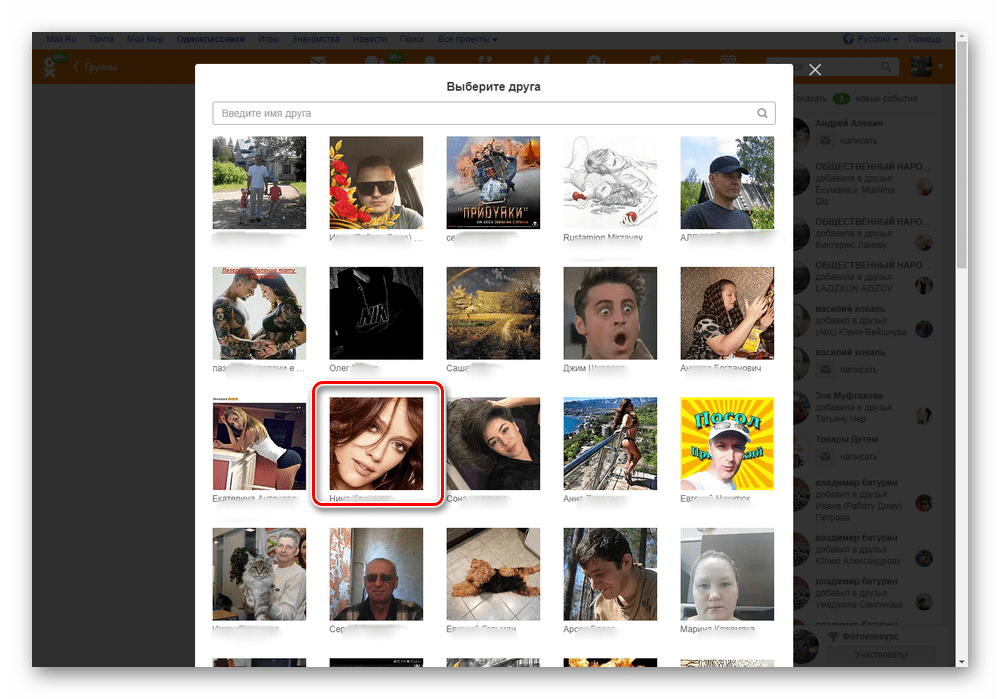The width and height of the screenshot is (1000, 699).
Task: Go to Мой Мир in top bar
Action: point(145,39)
